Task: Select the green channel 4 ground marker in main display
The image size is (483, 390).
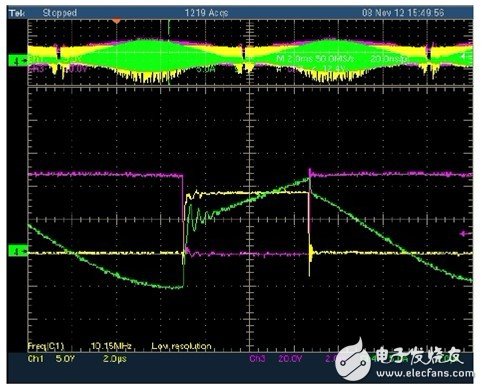Action: click(x=18, y=251)
